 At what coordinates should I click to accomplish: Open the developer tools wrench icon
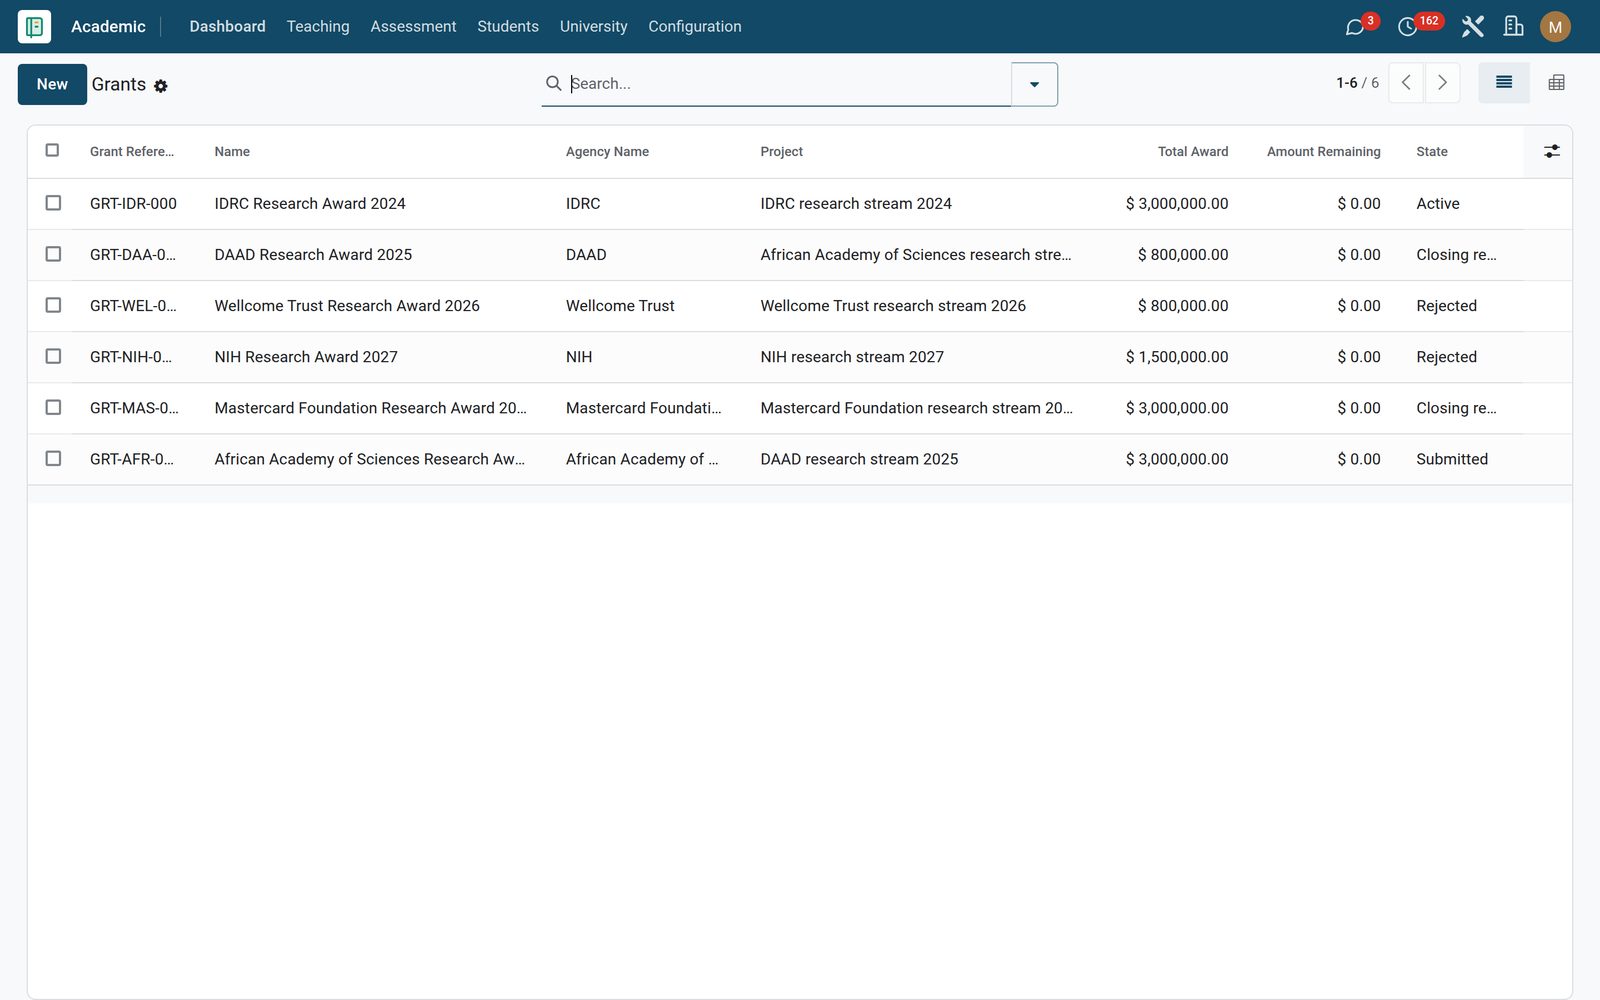click(1472, 27)
